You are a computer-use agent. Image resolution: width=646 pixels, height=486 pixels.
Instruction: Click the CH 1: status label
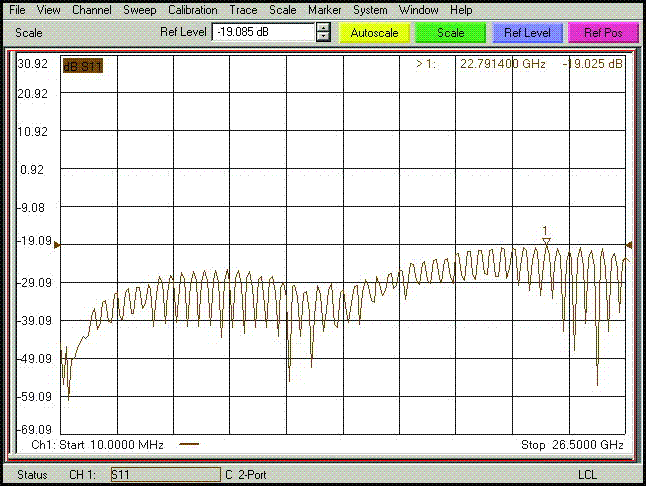click(82, 475)
